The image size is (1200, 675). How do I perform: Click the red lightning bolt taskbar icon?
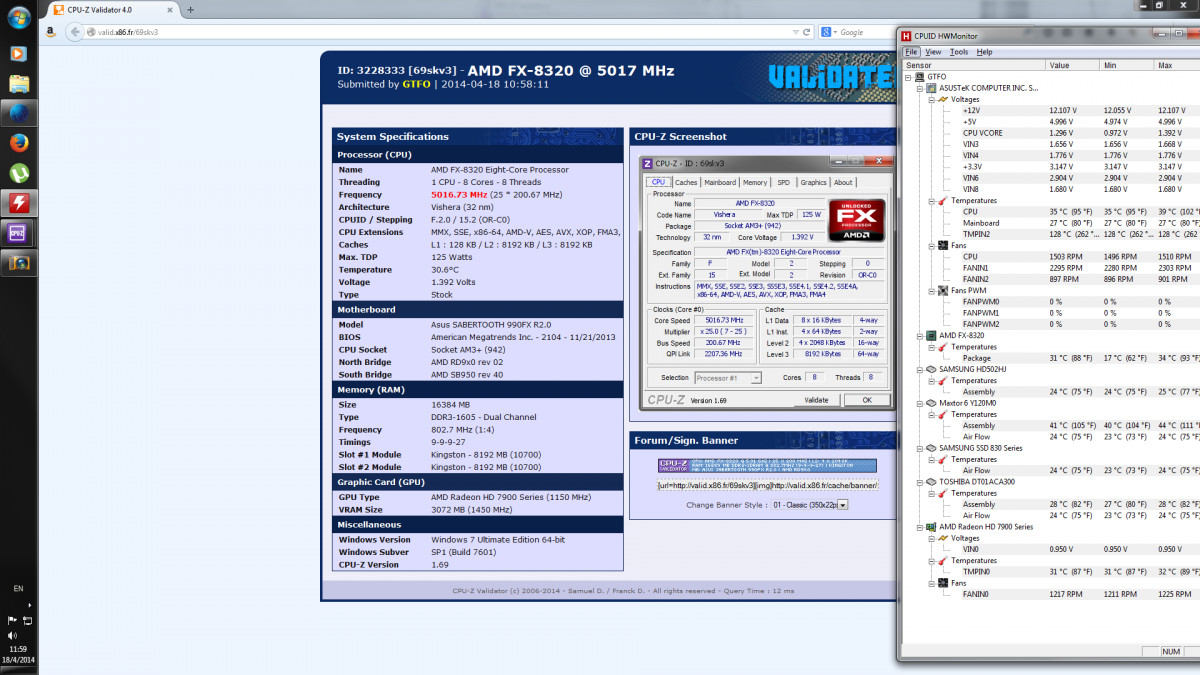click(18, 203)
